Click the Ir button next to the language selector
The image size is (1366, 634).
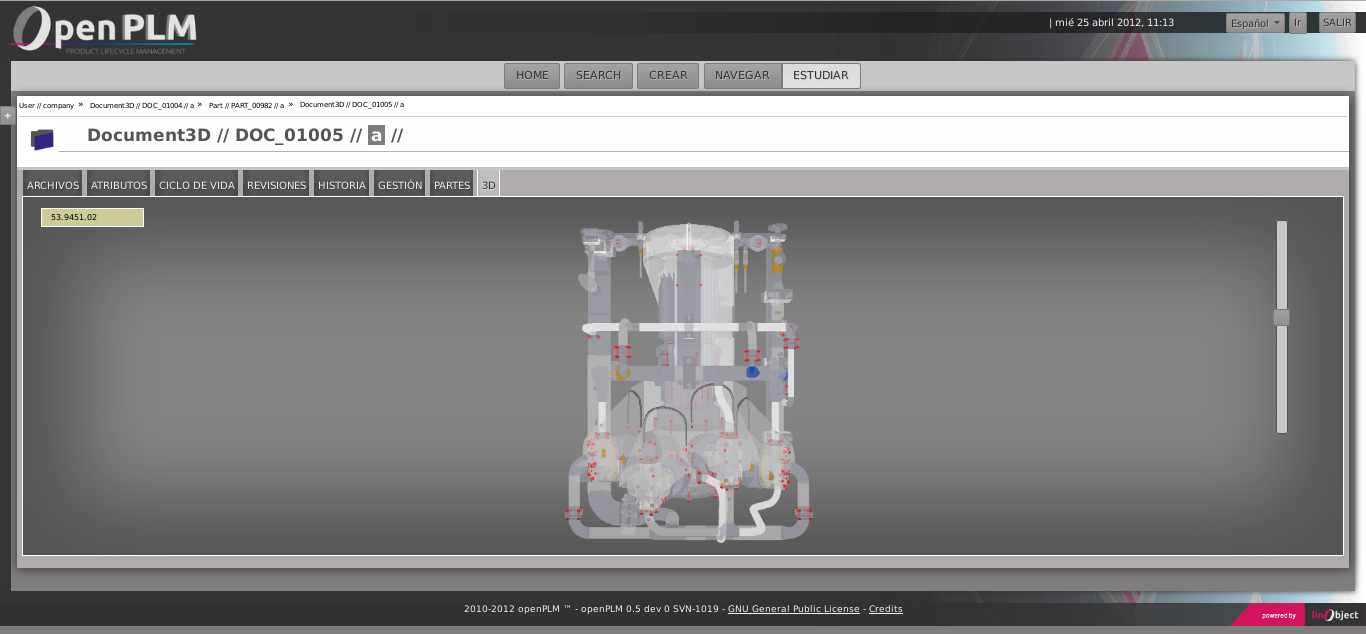click(x=1298, y=22)
